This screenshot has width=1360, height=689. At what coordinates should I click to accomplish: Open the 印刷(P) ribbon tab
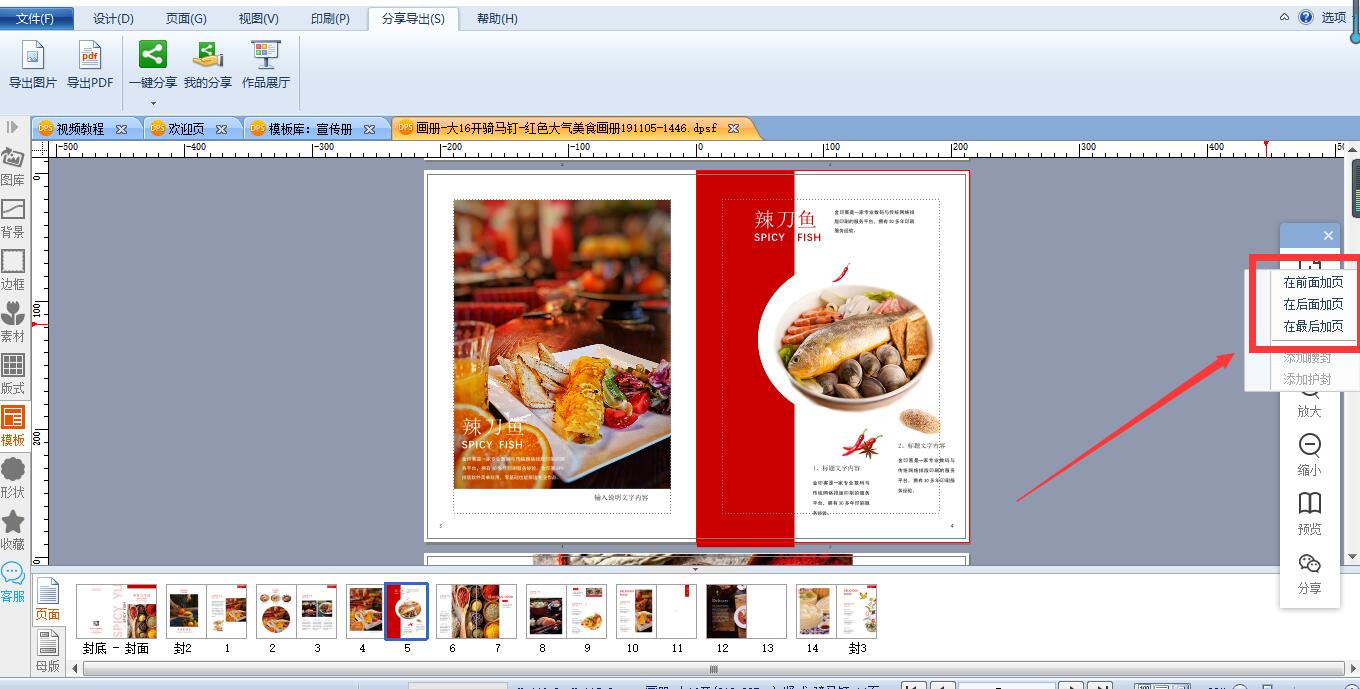(330, 19)
